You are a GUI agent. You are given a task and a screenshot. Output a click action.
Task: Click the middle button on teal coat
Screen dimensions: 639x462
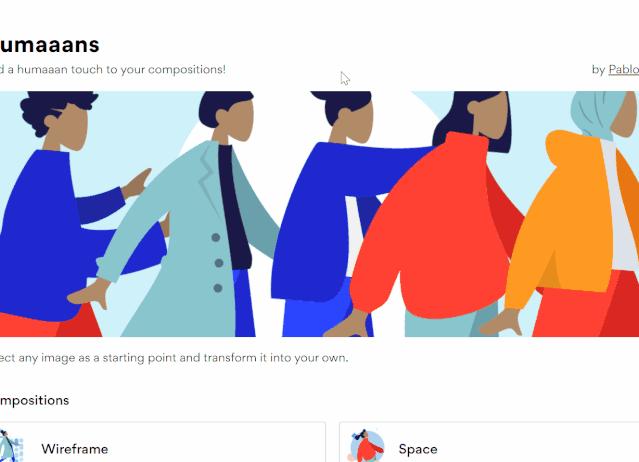pos(219,263)
